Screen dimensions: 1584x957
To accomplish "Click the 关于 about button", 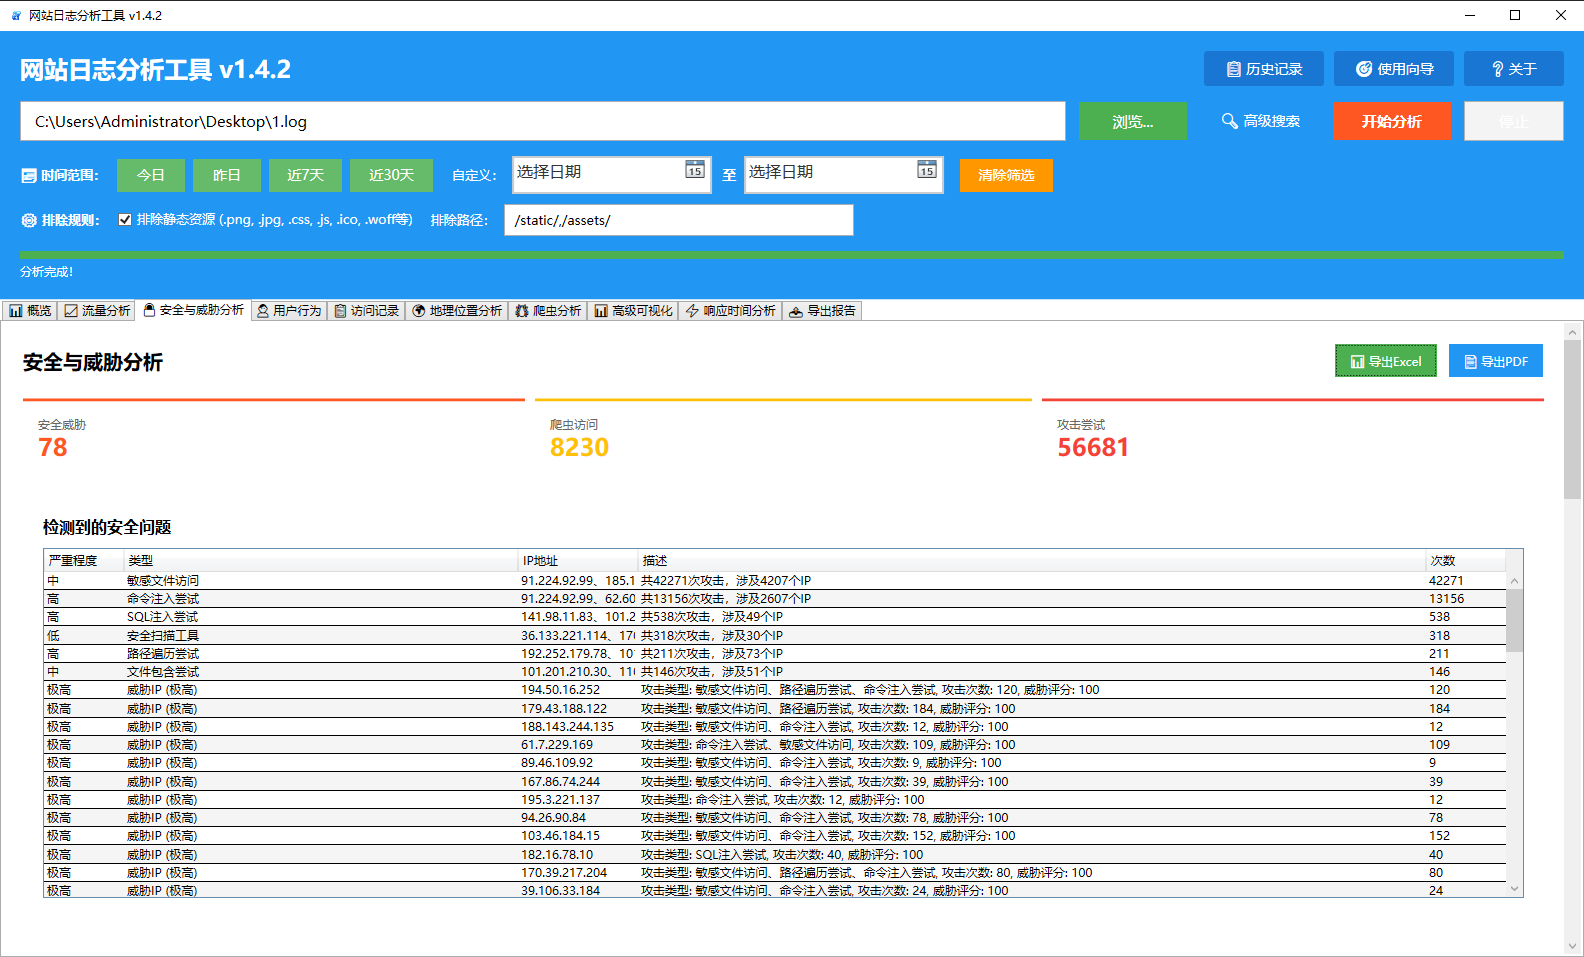I will click(x=1513, y=69).
